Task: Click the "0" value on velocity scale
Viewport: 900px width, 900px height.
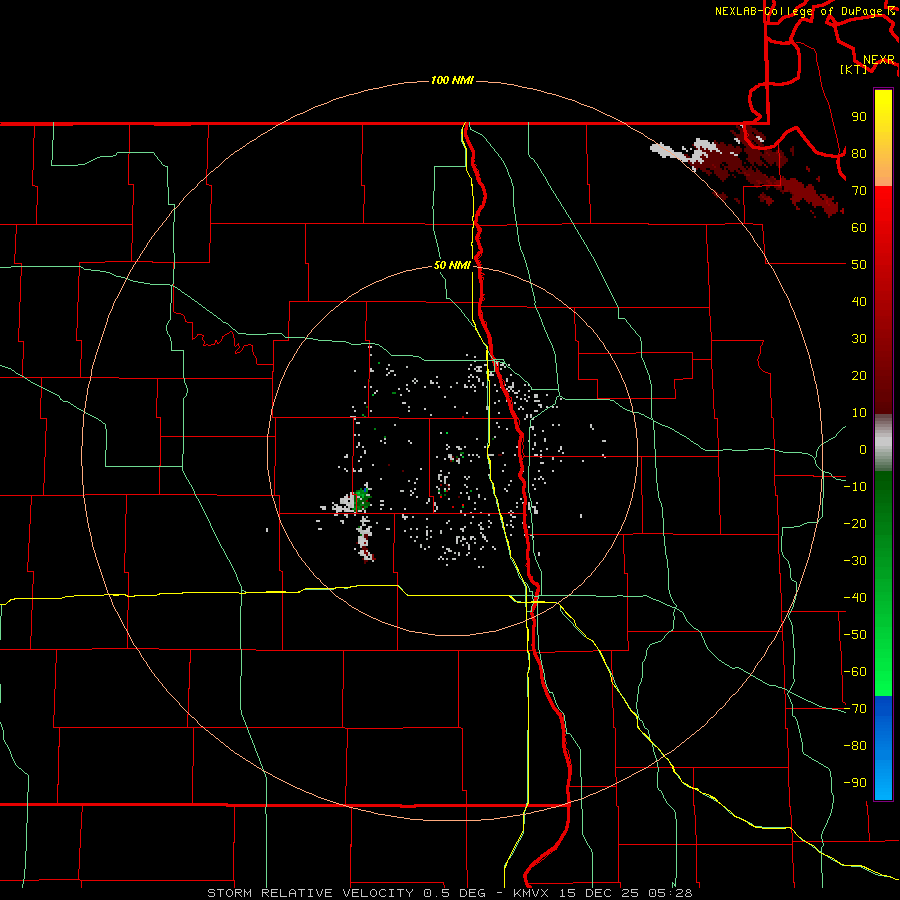Action: (x=863, y=449)
